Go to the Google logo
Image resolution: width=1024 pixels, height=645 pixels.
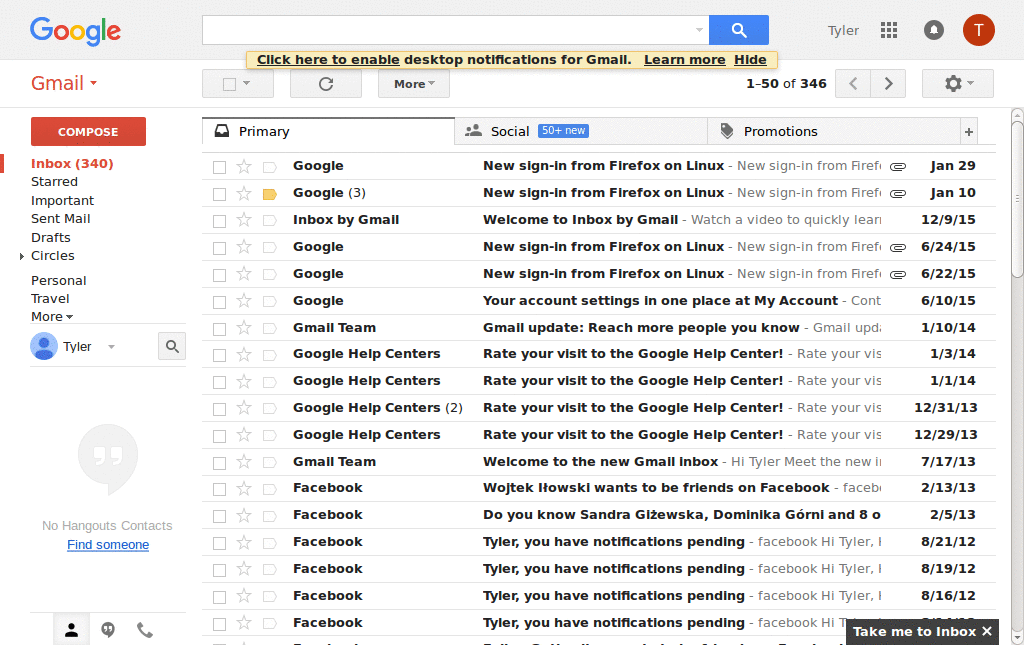pos(75,31)
